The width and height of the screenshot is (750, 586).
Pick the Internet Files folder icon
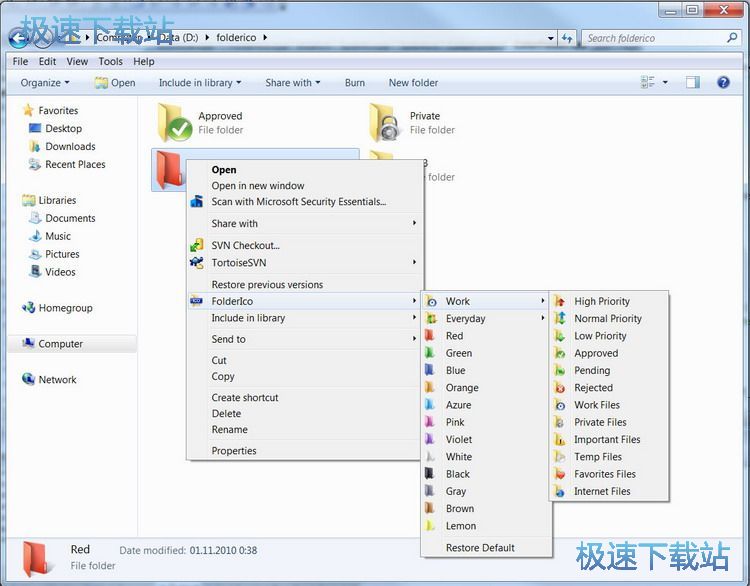point(602,491)
